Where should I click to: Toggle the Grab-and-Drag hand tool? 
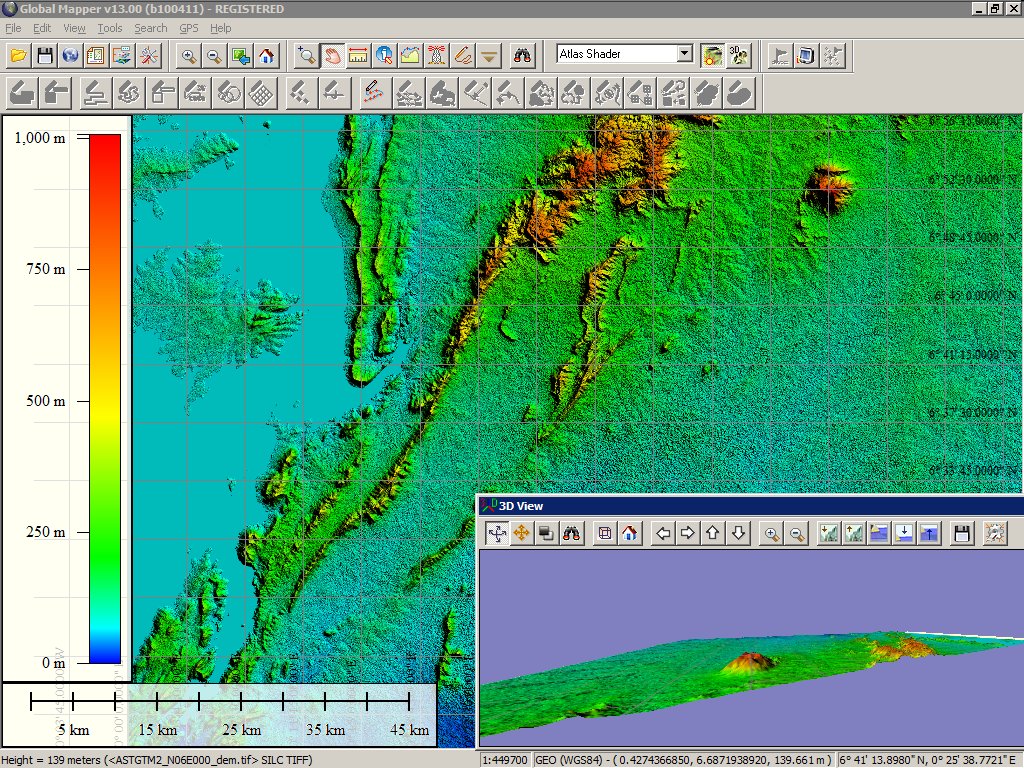[x=333, y=55]
